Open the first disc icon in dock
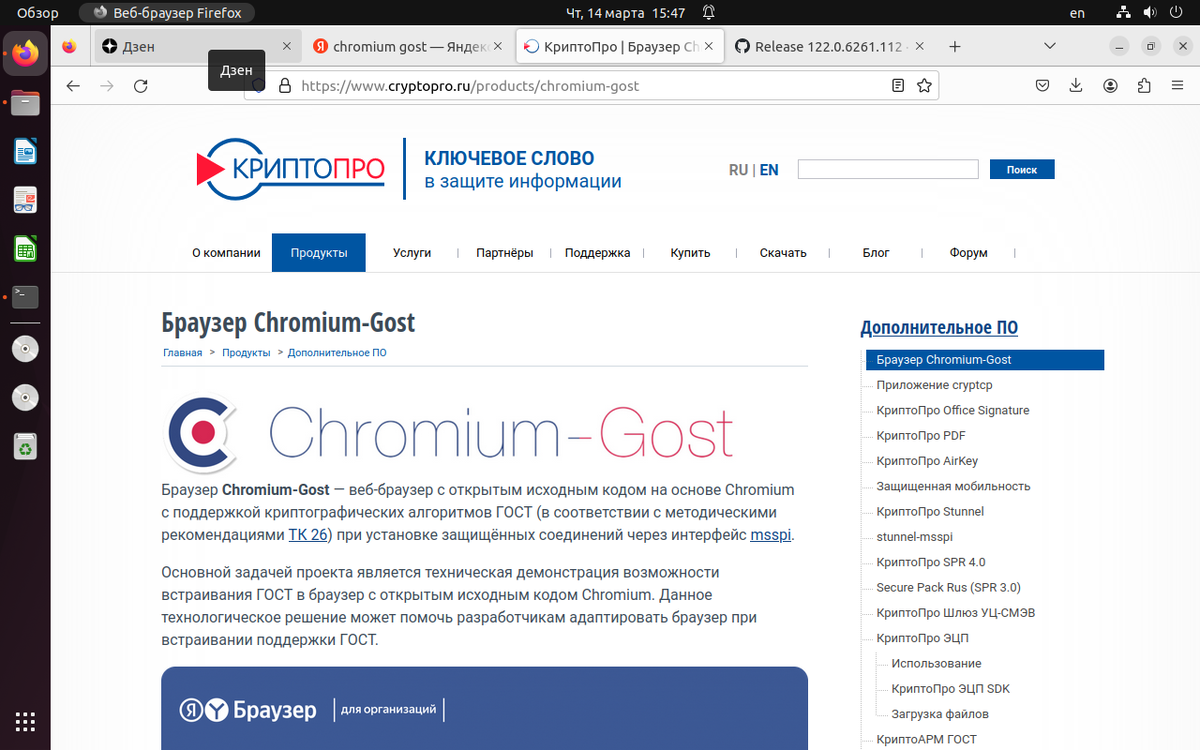Image resolution: width=1200 pixels, height=750 pixels. click(25, 349)
